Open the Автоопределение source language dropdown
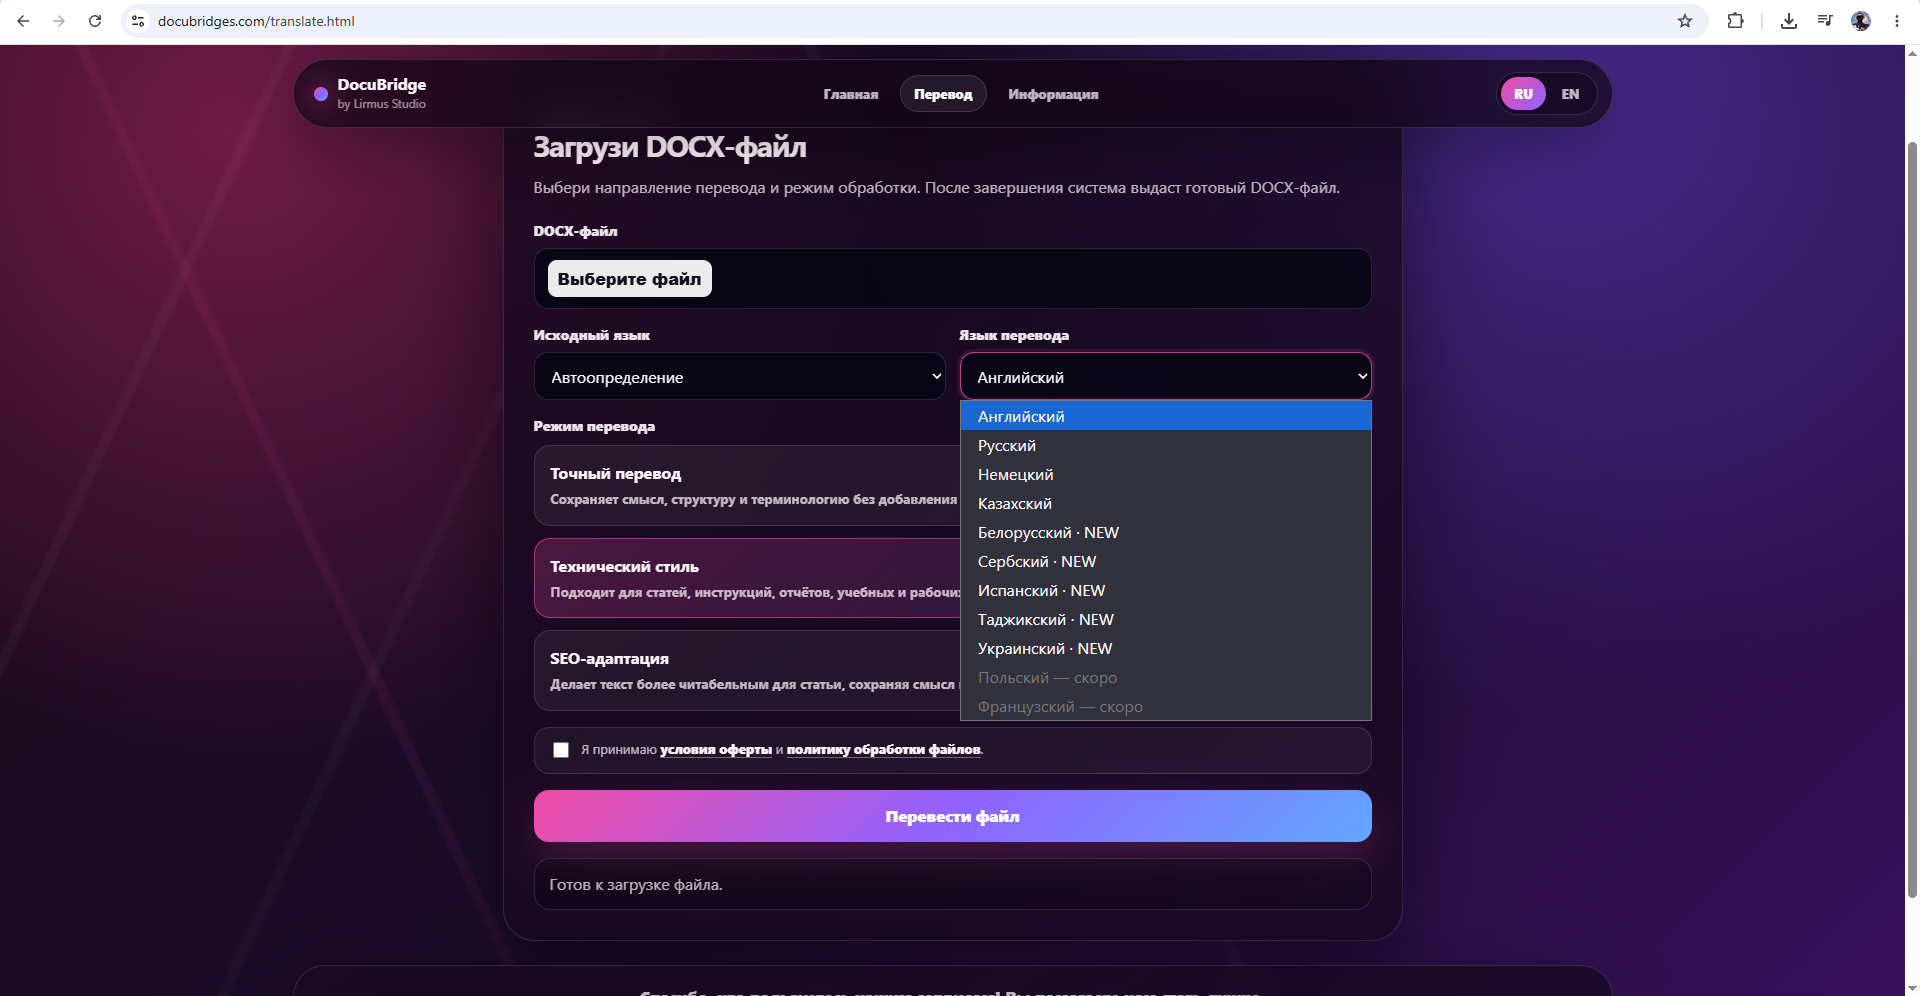 (740, 377)
